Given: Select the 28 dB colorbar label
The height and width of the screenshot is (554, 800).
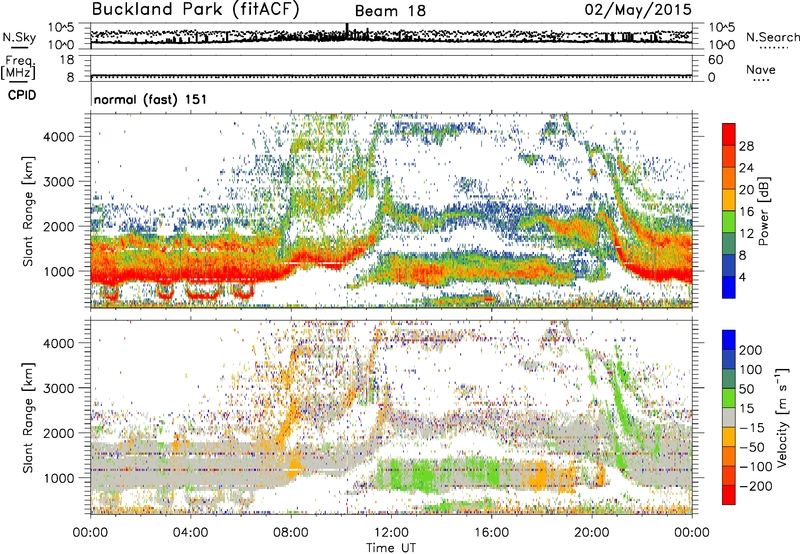Looking at the screenshot, I should pos(746,146).
